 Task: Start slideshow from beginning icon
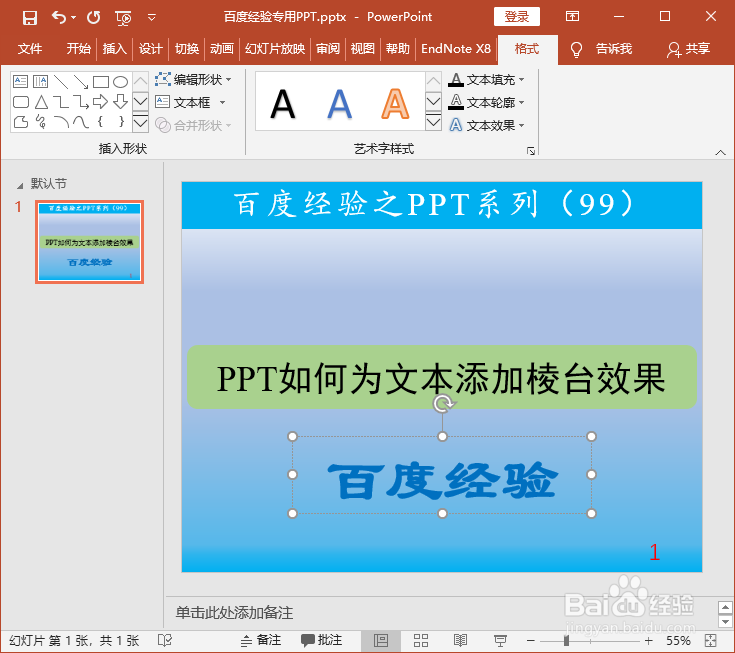[x=123, y=18]
